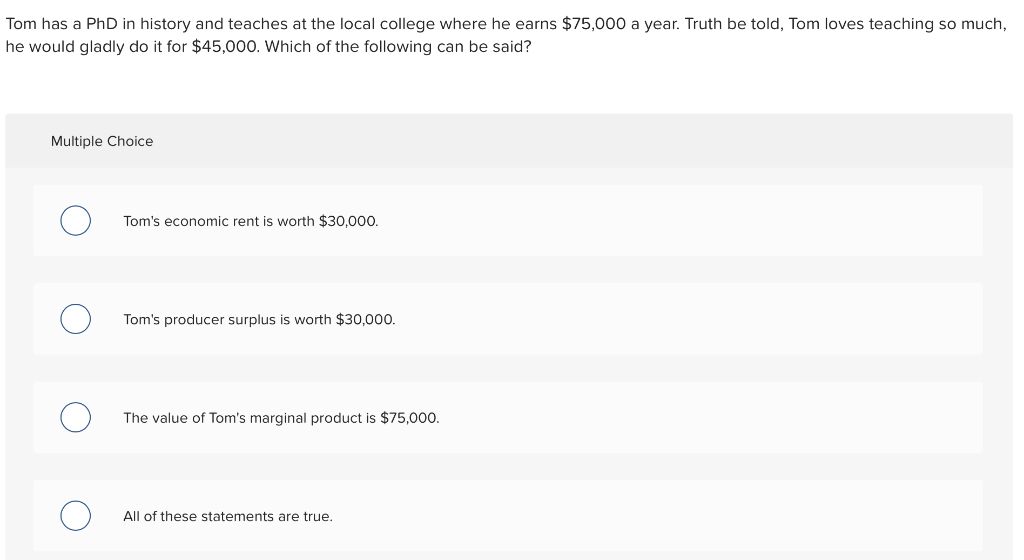Click the answer text "Tom's economic rent is worth"
The image size is (1024, 560).
218,220
